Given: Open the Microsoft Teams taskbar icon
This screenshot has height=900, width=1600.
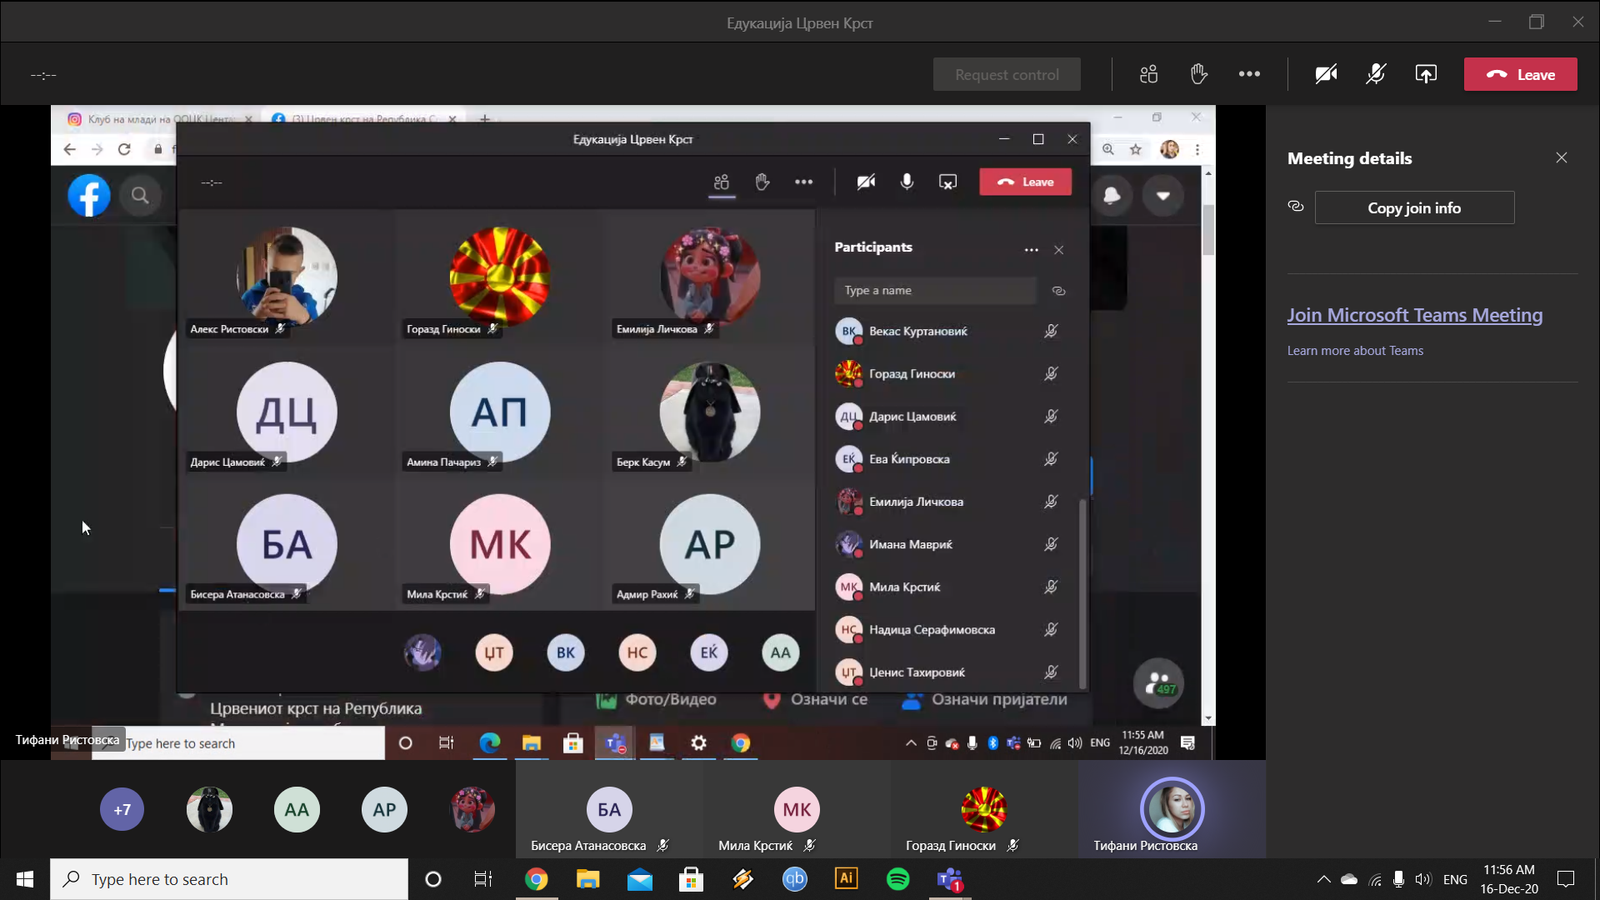Looking at the screenshot, I should pos(949,879).
